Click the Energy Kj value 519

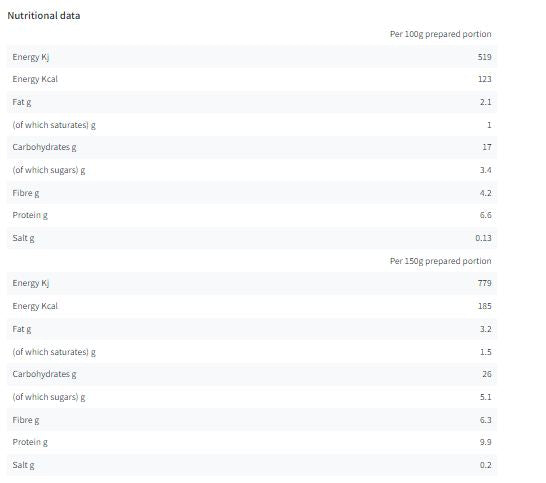click(x=484, y=57)
